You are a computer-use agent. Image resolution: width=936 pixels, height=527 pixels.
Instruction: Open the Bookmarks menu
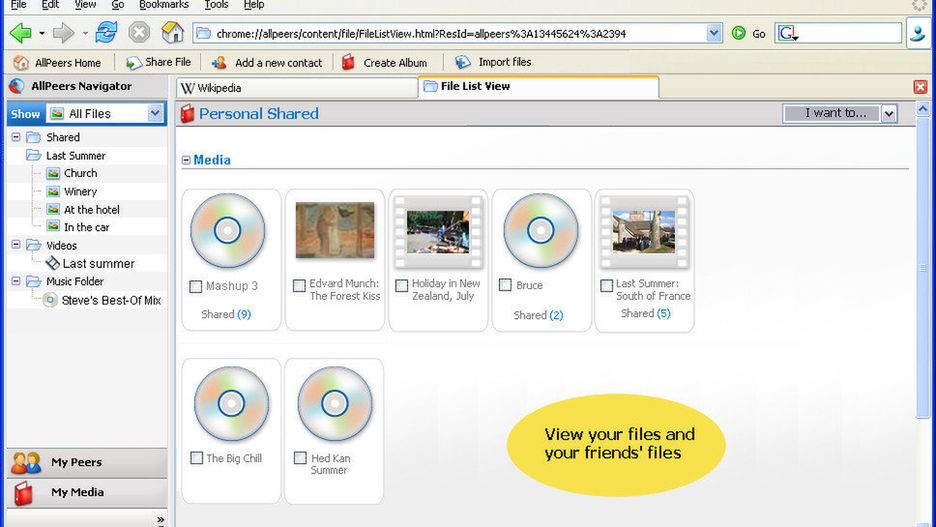pos(164,5)
